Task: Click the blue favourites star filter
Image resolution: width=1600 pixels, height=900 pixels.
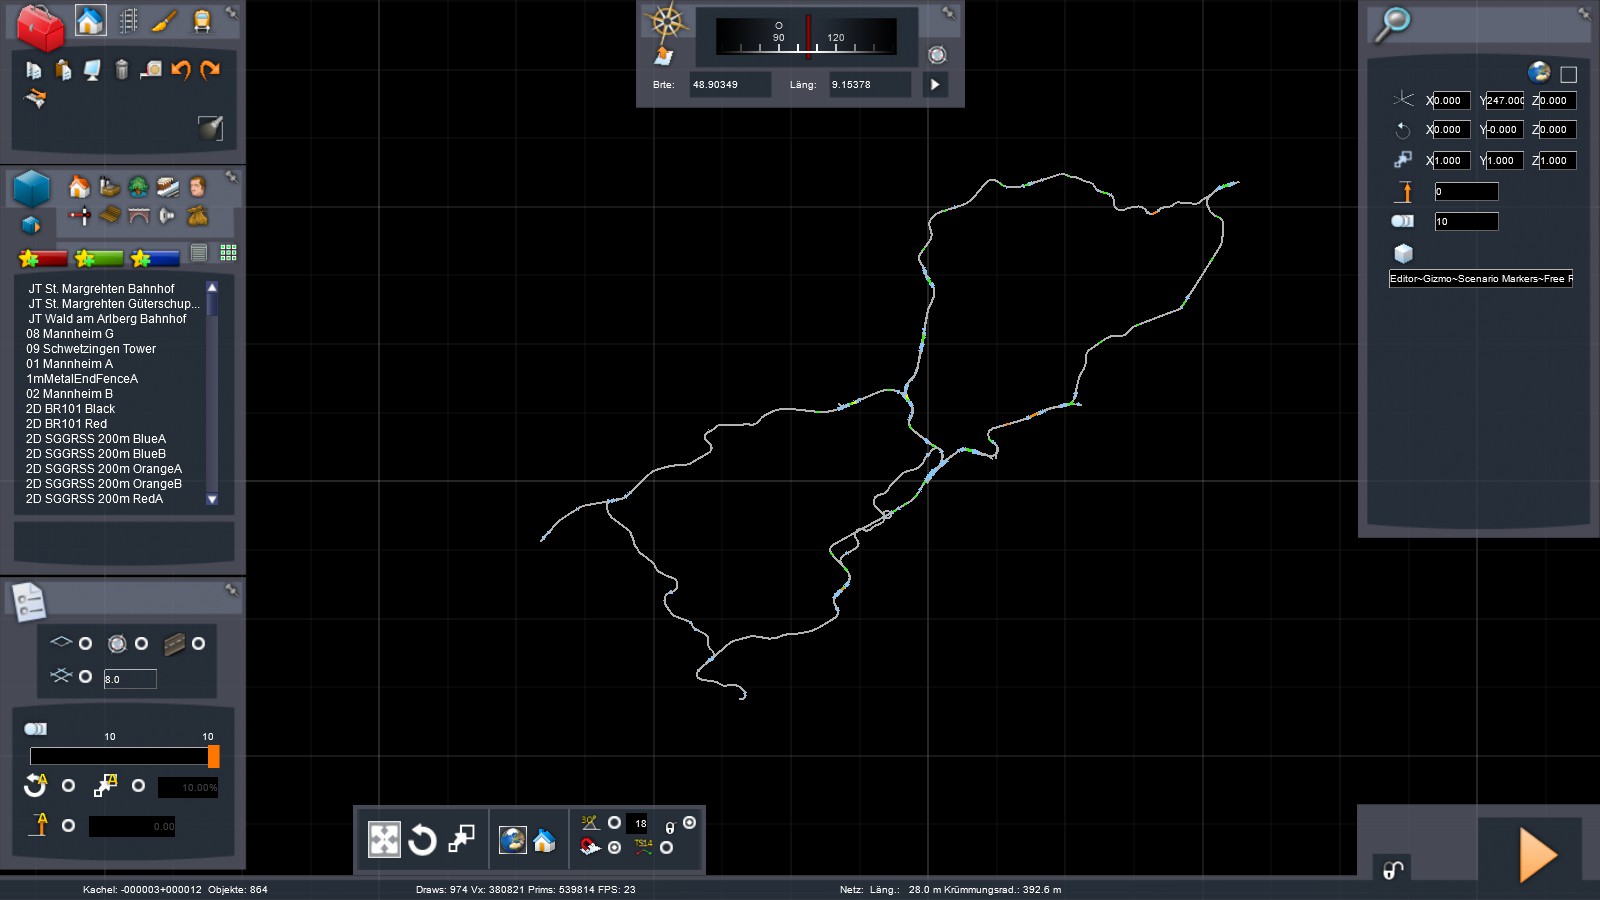Action: (x=155, y=259)
